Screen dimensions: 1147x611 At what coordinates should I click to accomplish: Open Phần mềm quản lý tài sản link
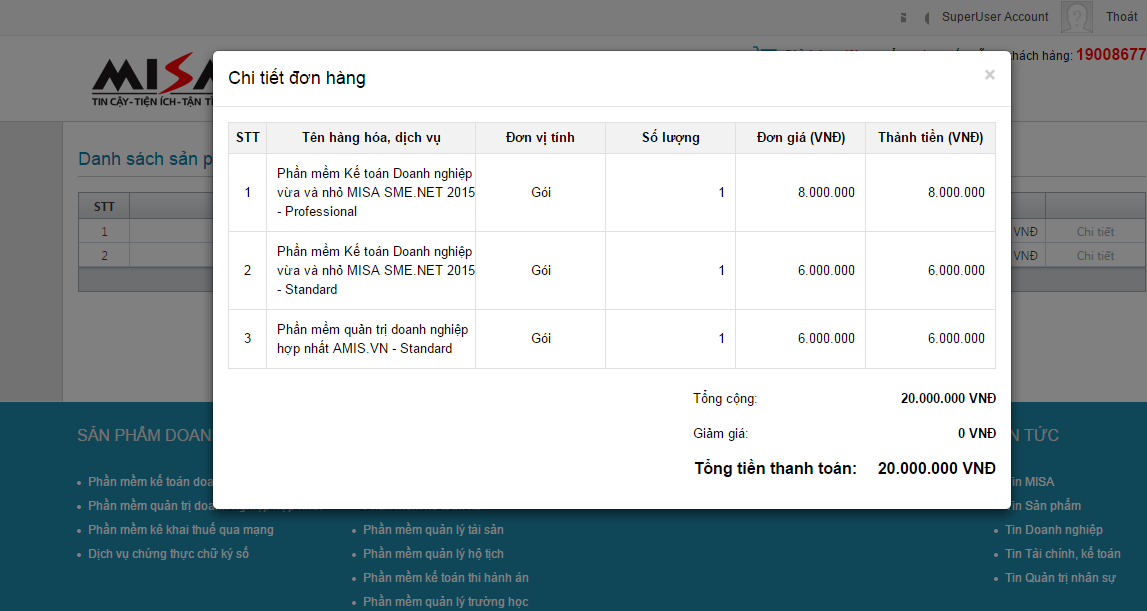point(433,530)
